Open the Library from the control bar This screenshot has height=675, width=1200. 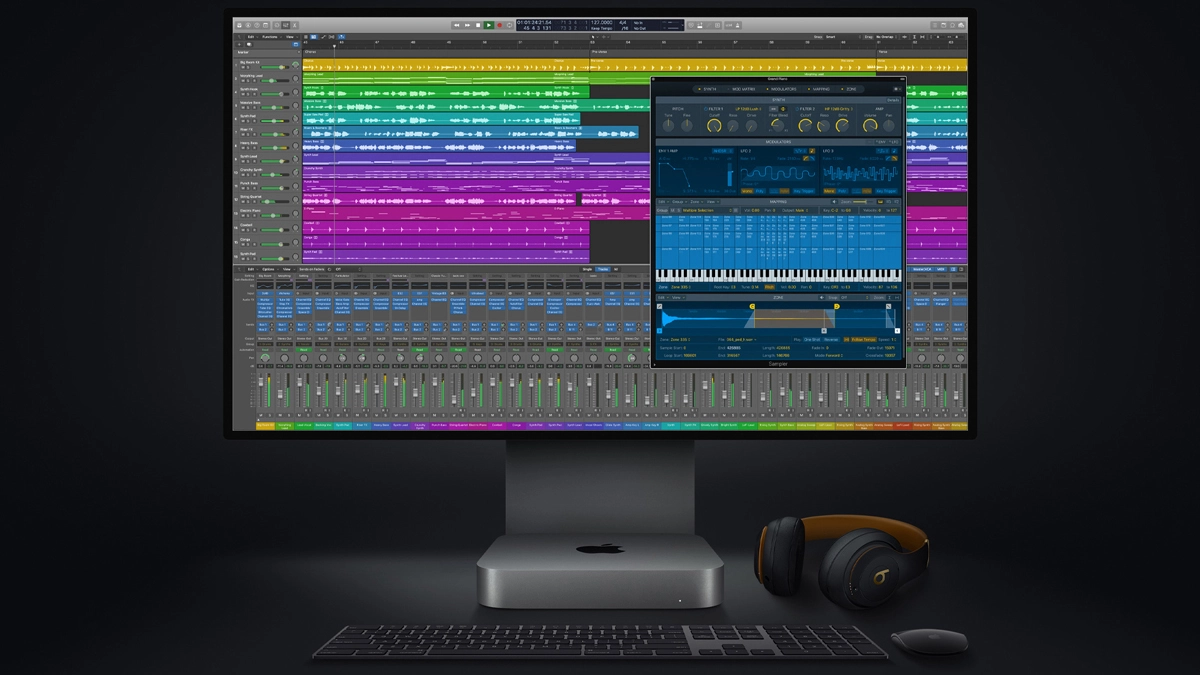pyautogui.click(x=239, y=25)
